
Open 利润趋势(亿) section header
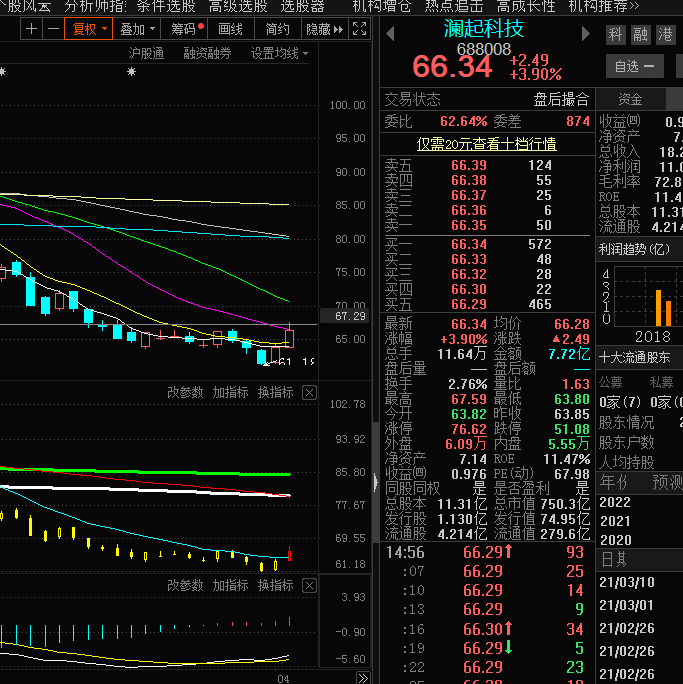point(634,249)
